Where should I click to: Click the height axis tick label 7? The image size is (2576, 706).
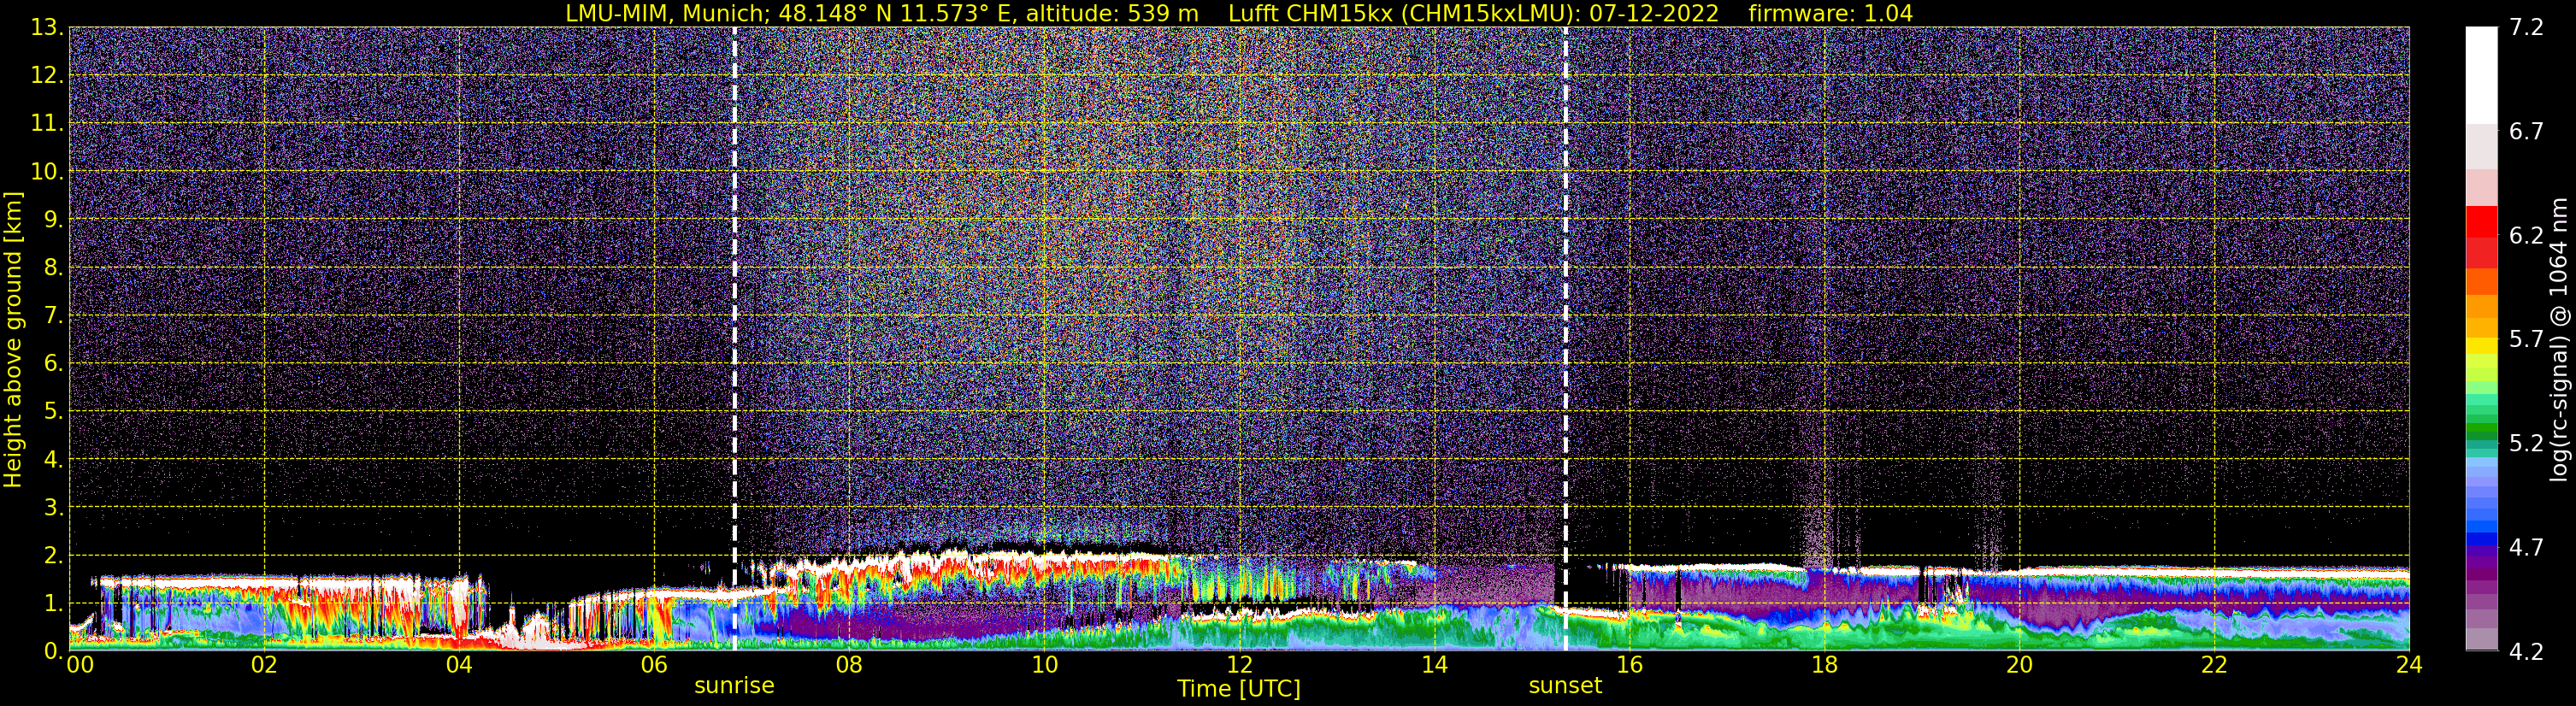(52, 316)
